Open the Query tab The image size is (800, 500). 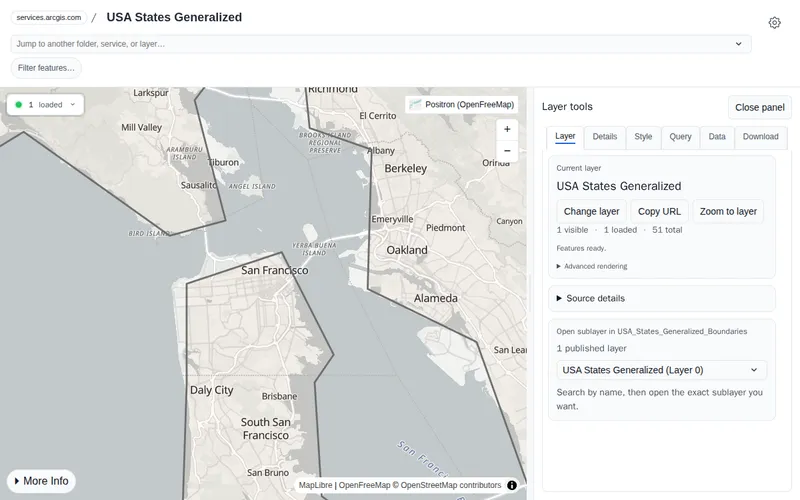click(680, 137)
